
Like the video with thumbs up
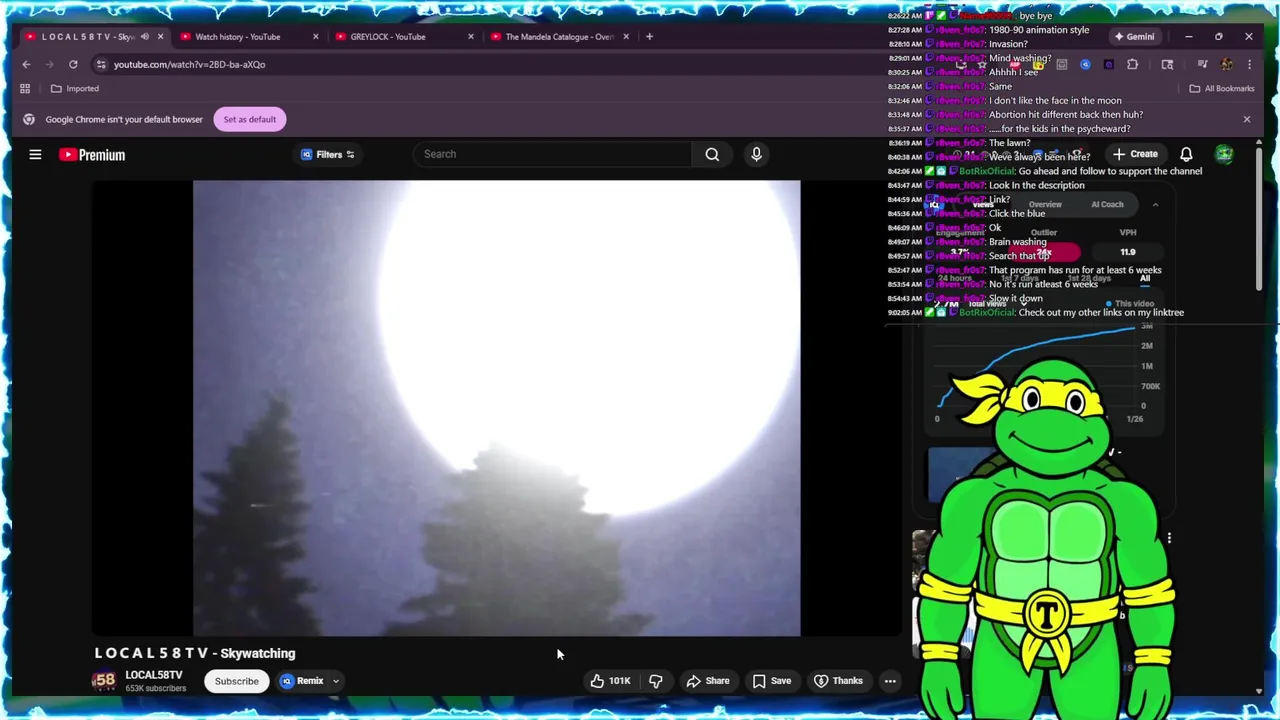click(x=610, y=681)
